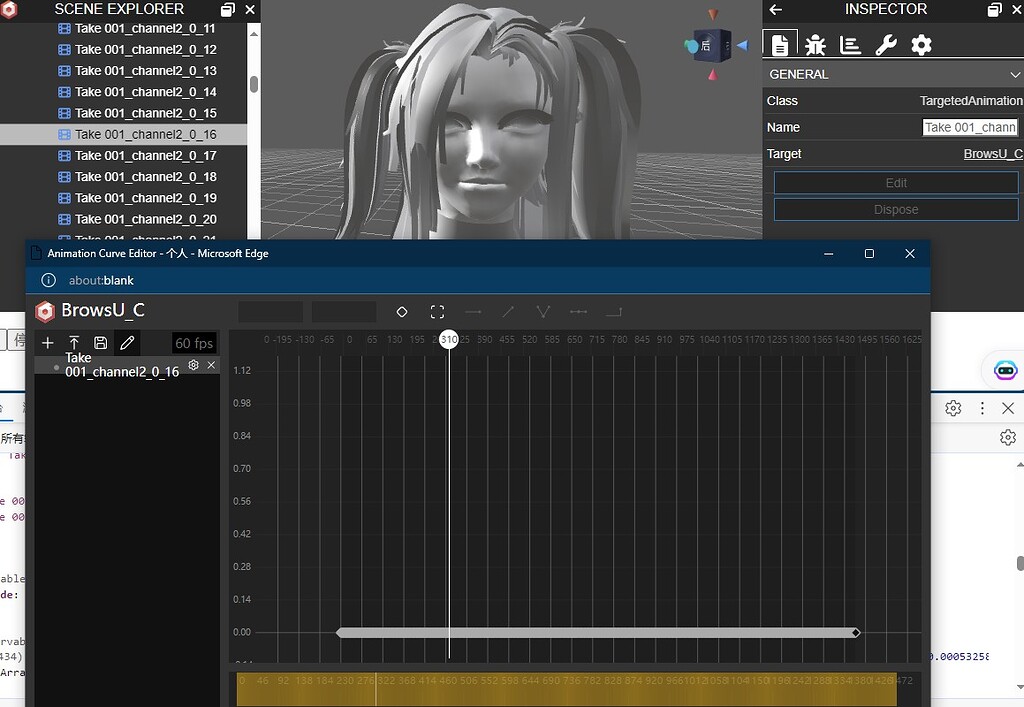Click the Edit button under Target
This screenshot has width=1024, height=707.
[x=895, y=183]
